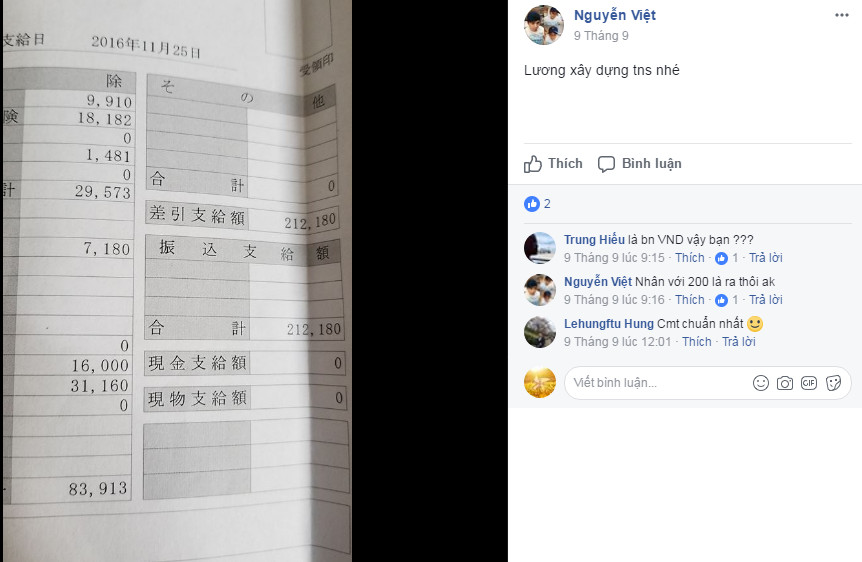862x562 pixels.
Task: Reply to Trung Hiếu's comment via Trả lời
Action: click(x=765, y=258)
